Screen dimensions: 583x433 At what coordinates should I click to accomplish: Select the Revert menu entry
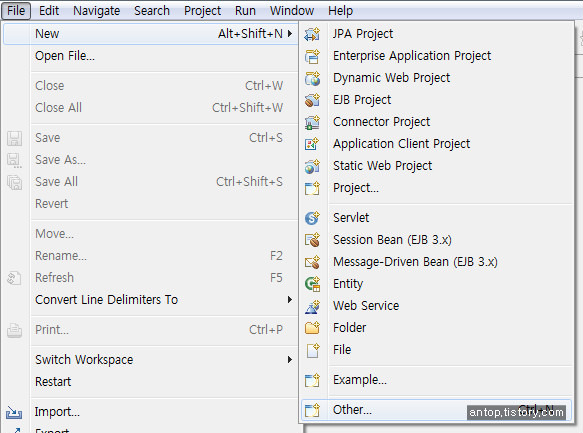pyautogui.click(x=150, y=204)
